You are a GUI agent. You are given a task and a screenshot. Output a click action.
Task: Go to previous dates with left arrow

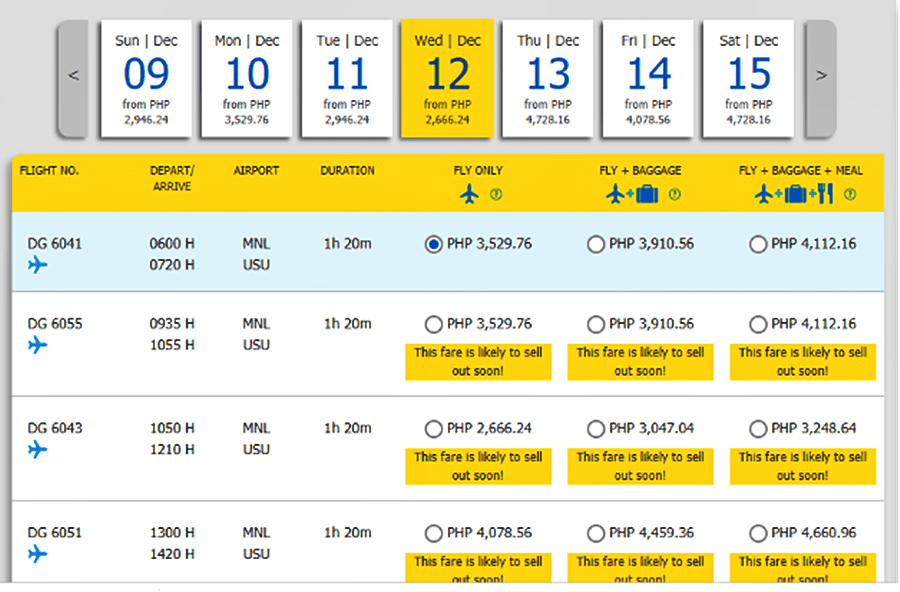[74, 76]
